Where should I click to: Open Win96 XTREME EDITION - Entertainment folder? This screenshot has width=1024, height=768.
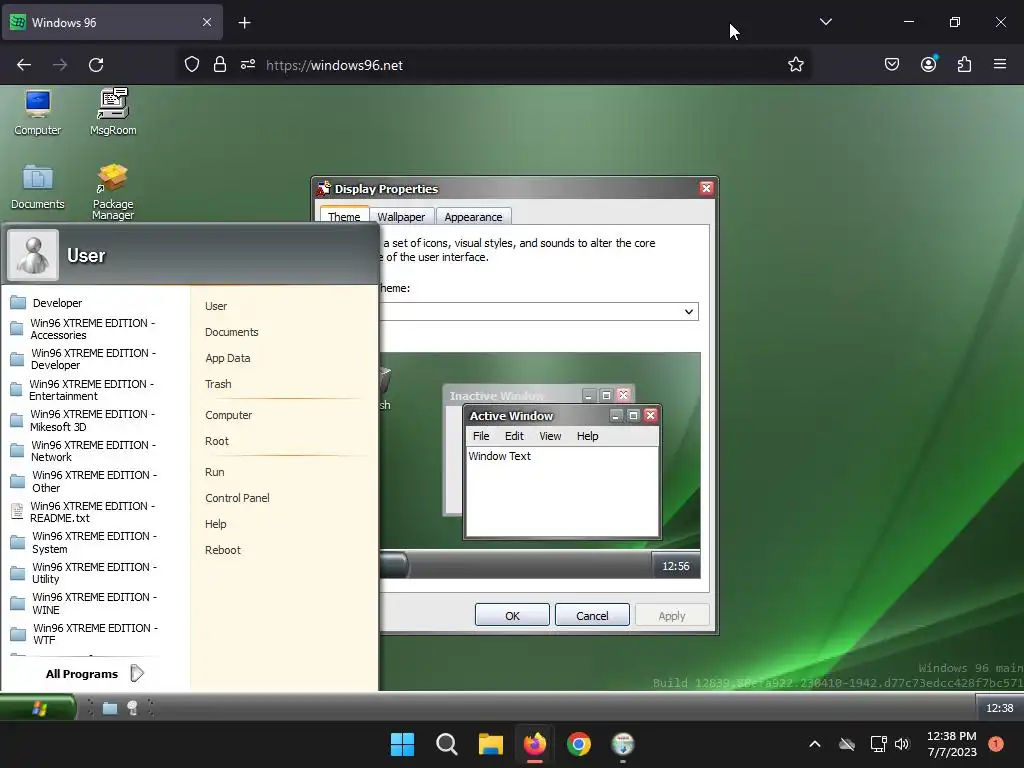pyautogui.click(x=84, y=390)
